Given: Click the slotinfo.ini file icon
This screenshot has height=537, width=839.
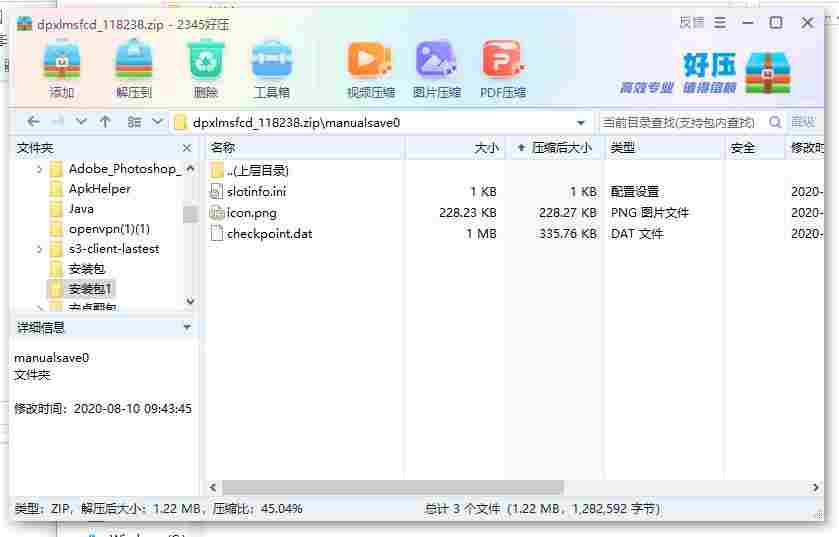Looking at the screenshot, I should tap(216, 191).
